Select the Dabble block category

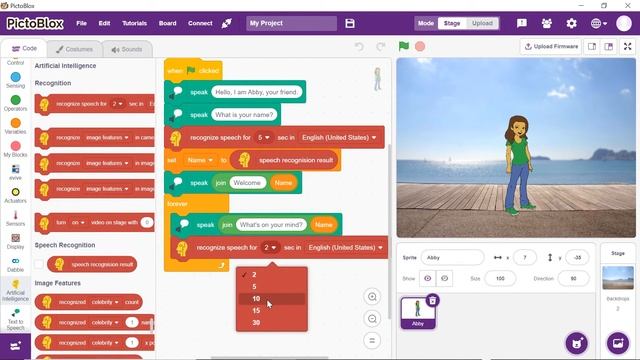[16, 264]
